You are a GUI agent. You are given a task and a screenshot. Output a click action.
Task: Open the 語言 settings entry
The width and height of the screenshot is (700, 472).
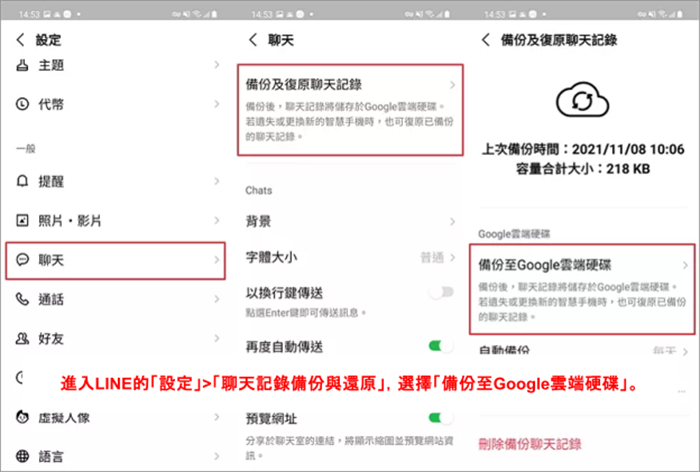(x=118, y=456)
